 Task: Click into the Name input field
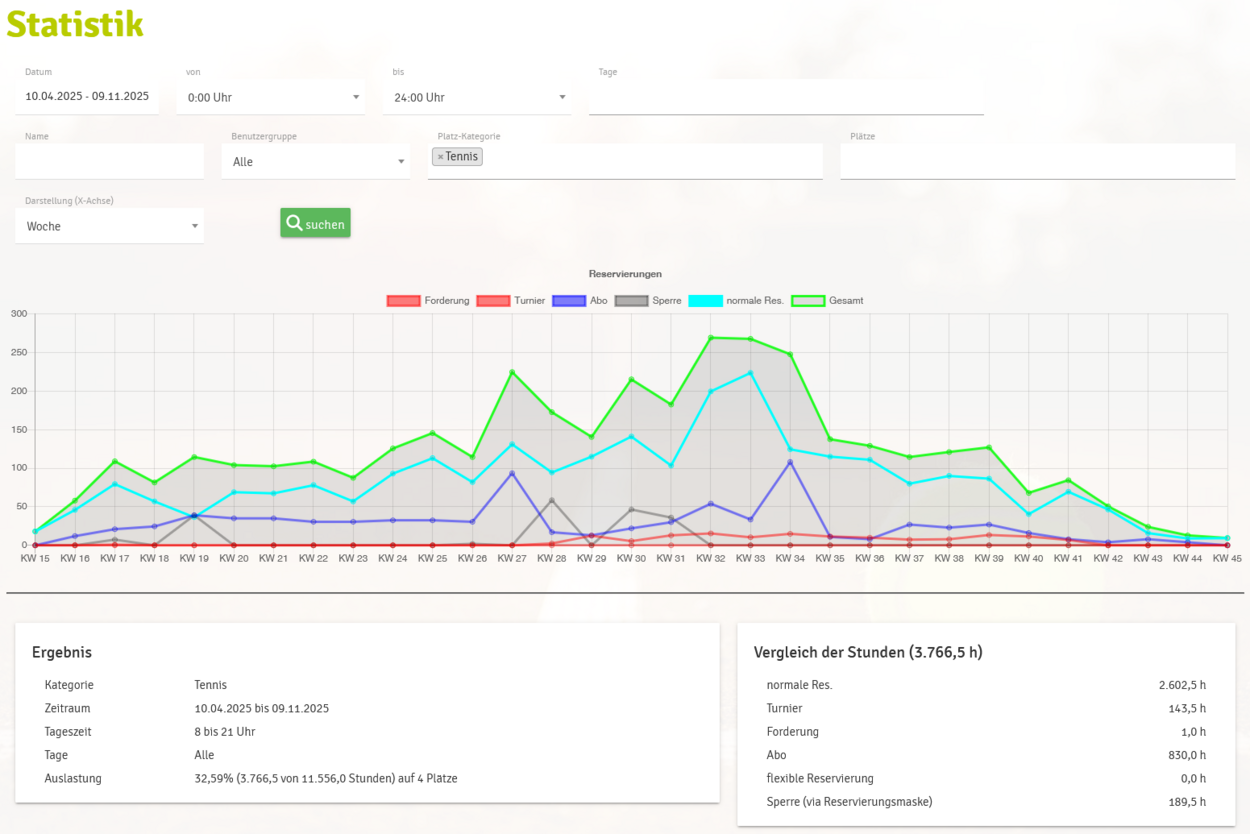pyautogui.click(x=109, y=161)
